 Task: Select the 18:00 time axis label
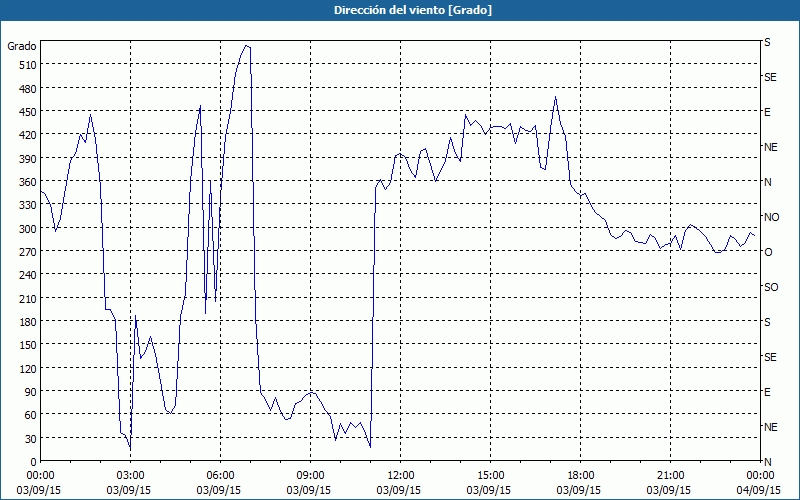coord(580,475)
